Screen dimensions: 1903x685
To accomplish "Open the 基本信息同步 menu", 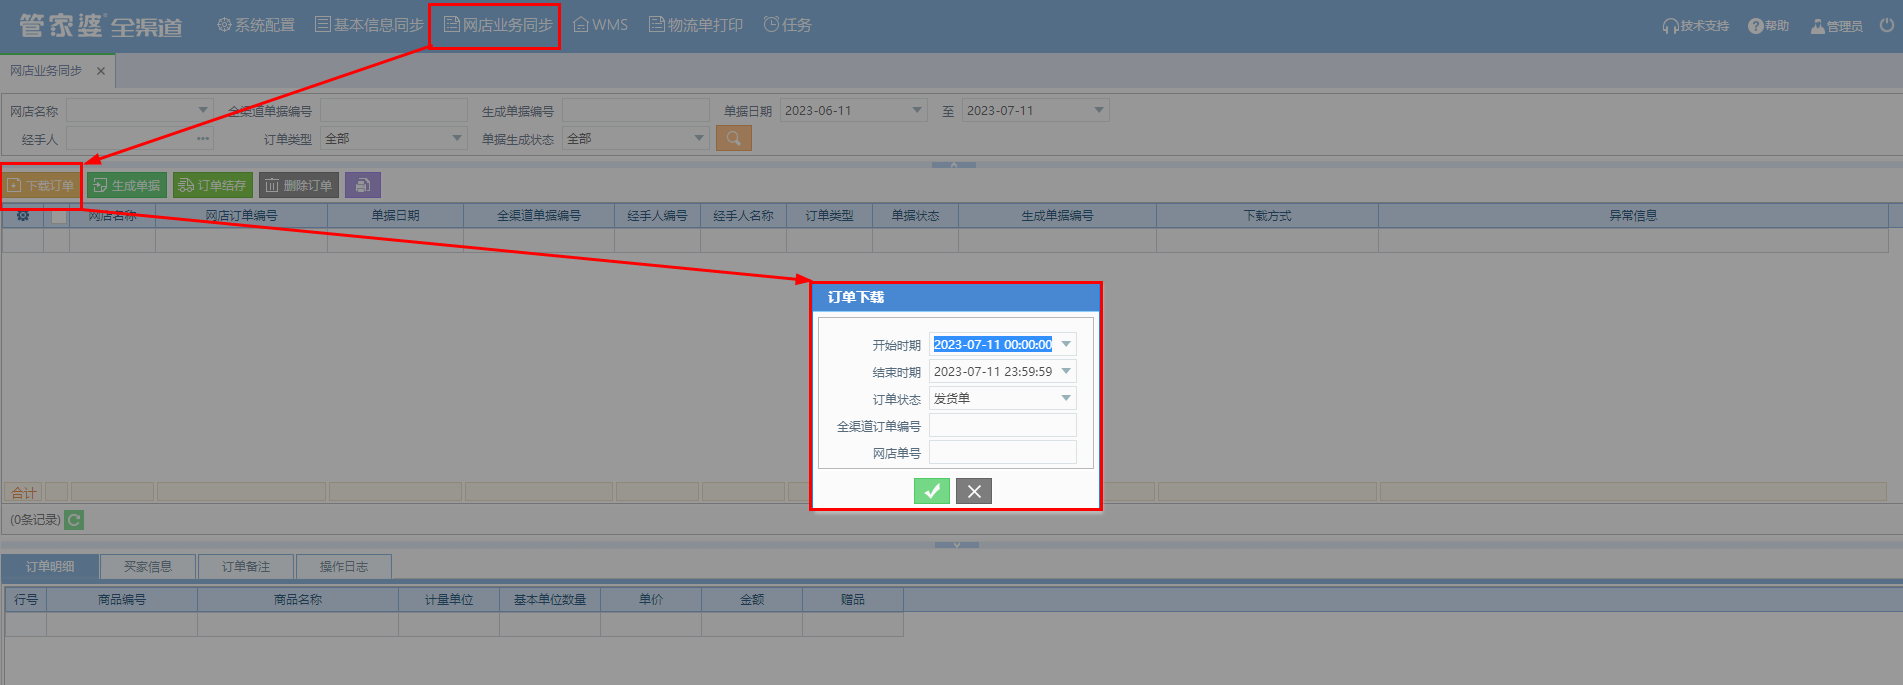I will (369, 25).
